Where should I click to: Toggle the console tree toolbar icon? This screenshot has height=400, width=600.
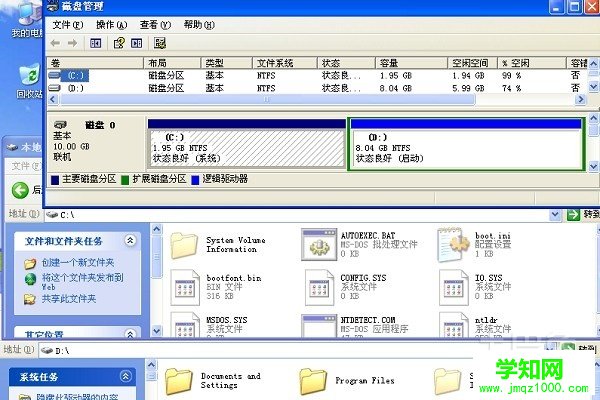[95, 43]
